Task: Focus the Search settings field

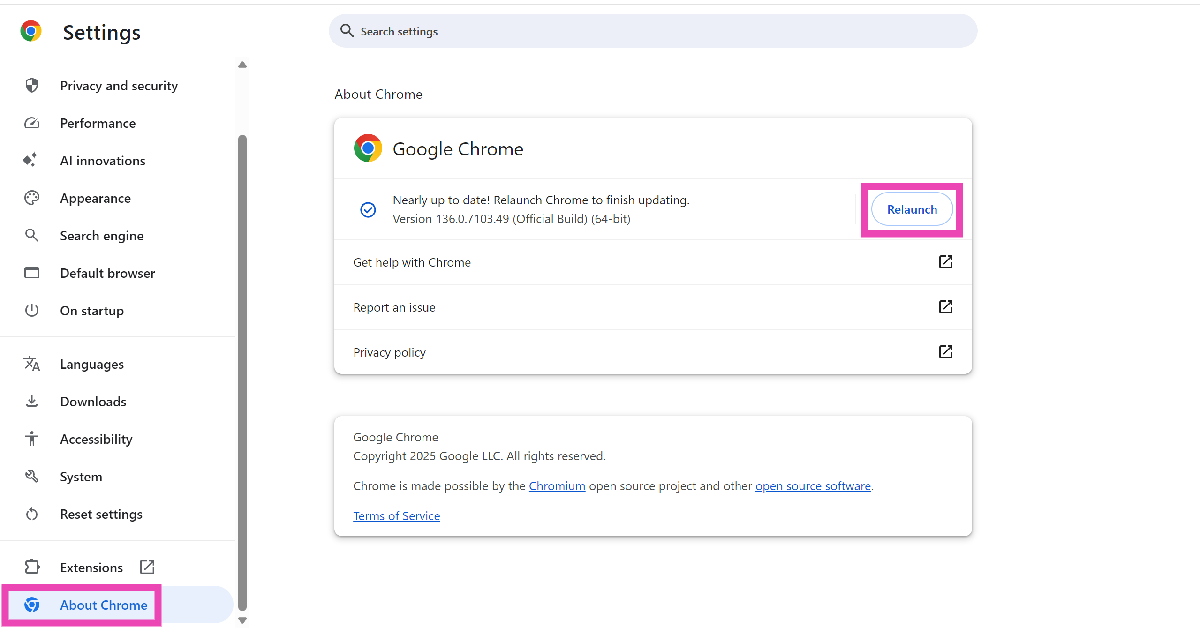Action: click(x=650, y=31)
